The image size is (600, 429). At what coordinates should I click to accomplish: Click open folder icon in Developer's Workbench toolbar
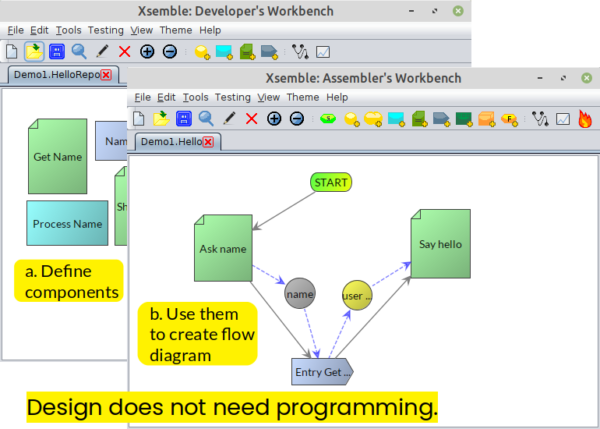33,51
